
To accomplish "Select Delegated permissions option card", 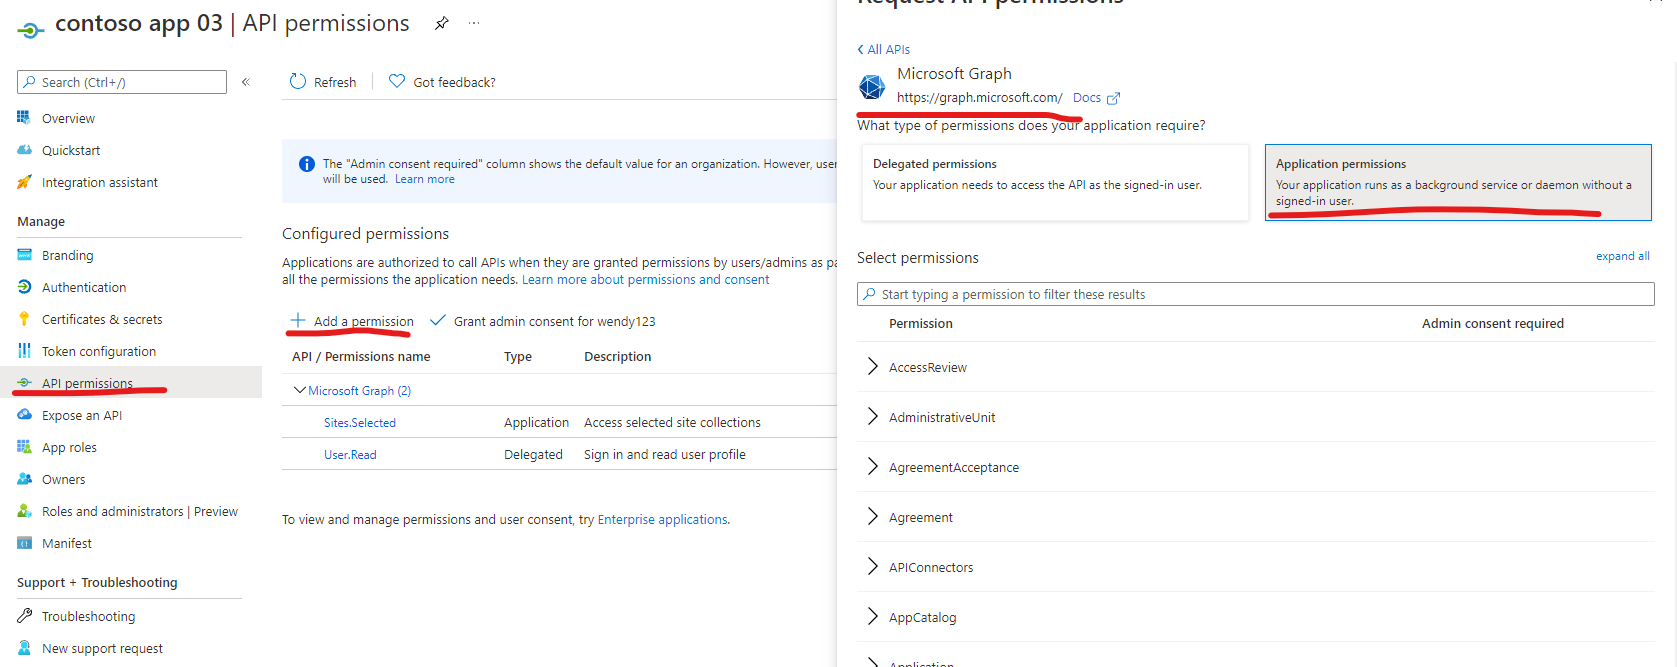I will [x=1055, y=182].
